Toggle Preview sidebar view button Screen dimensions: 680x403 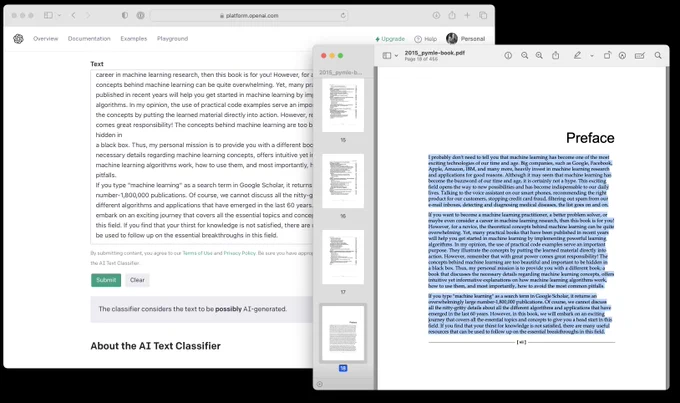click(x=387, y=56)
